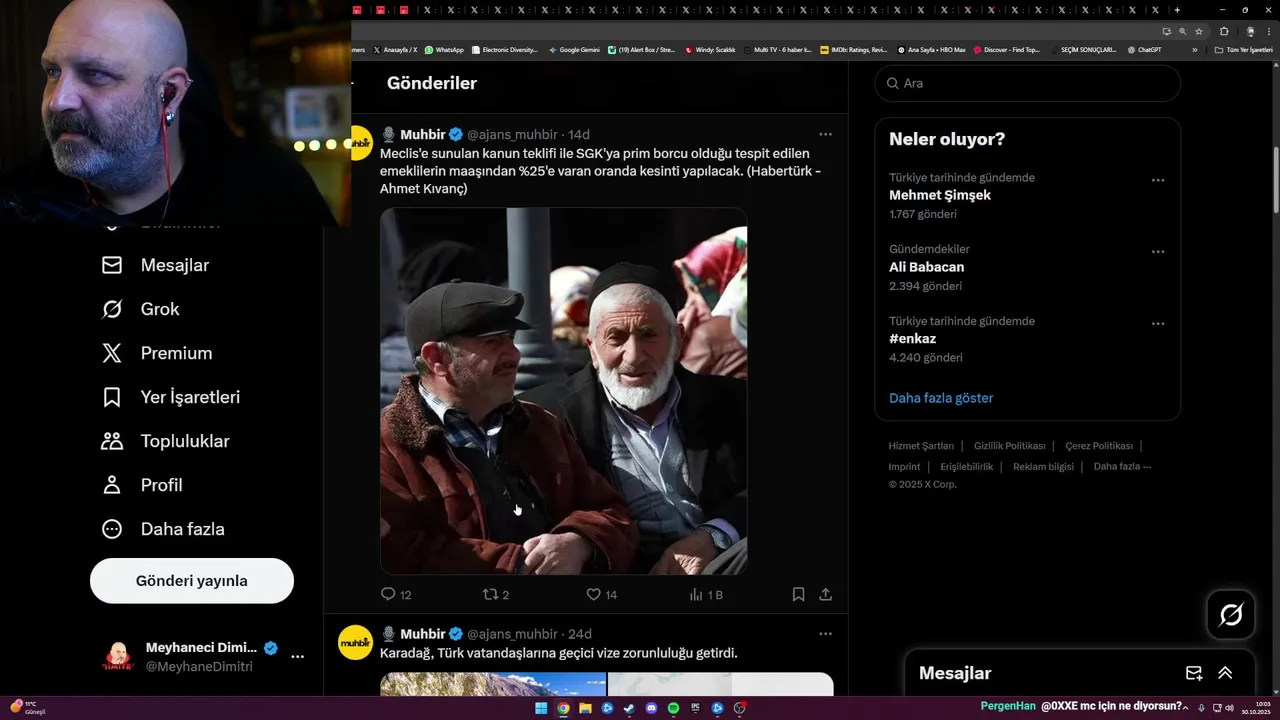Open Ali Babacan trending topic
This screenshot has width=1280, height=720.
pyautogui.click(x=927, y=267)
